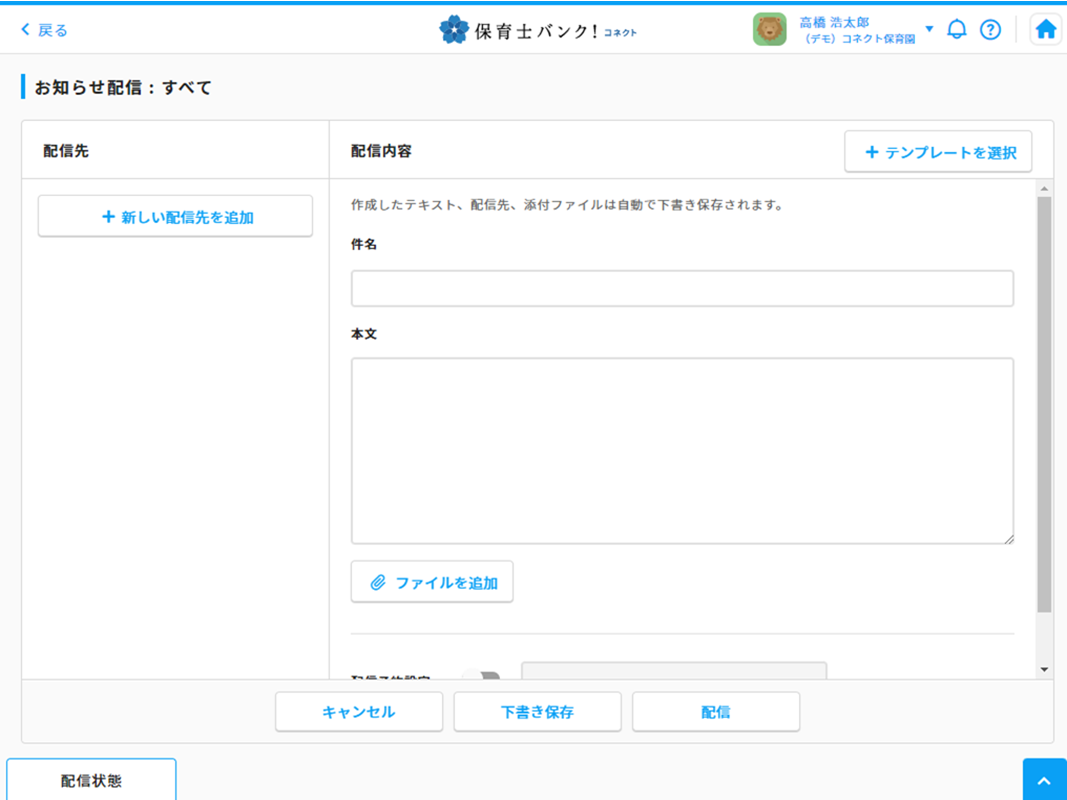
Task: Click the lion avatar picture
Action: pos(769,30)
